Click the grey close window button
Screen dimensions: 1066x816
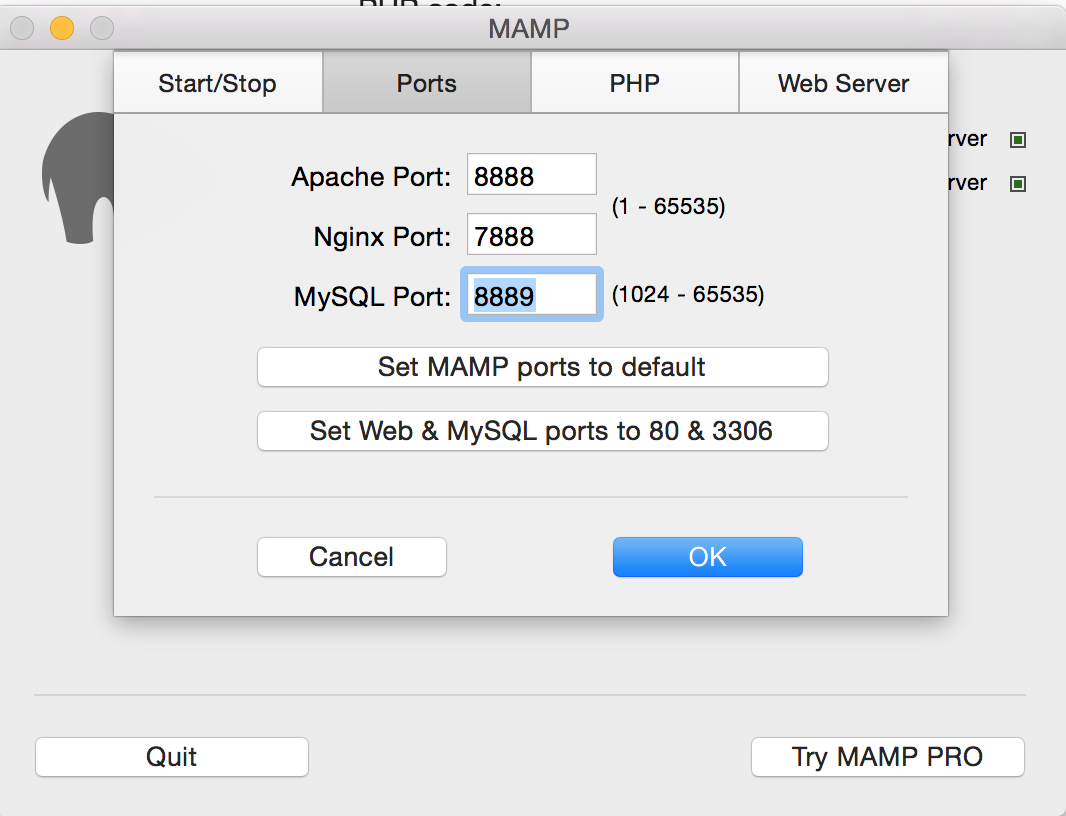click(23, 28)
